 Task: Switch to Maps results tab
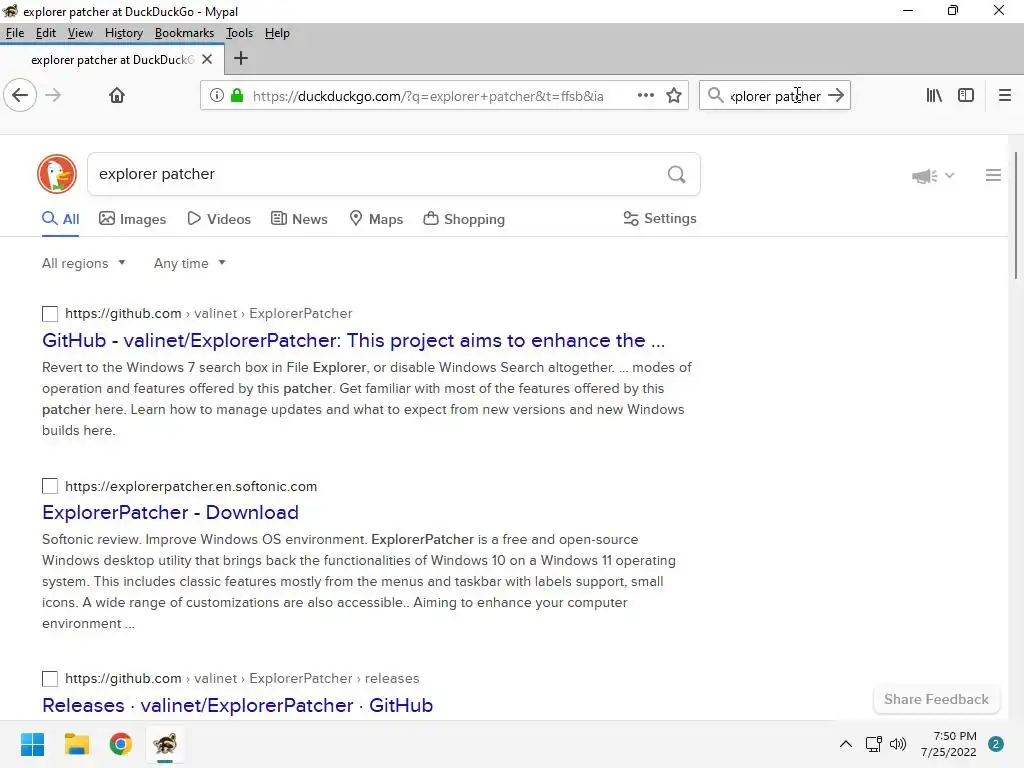[x=376, y=219]
